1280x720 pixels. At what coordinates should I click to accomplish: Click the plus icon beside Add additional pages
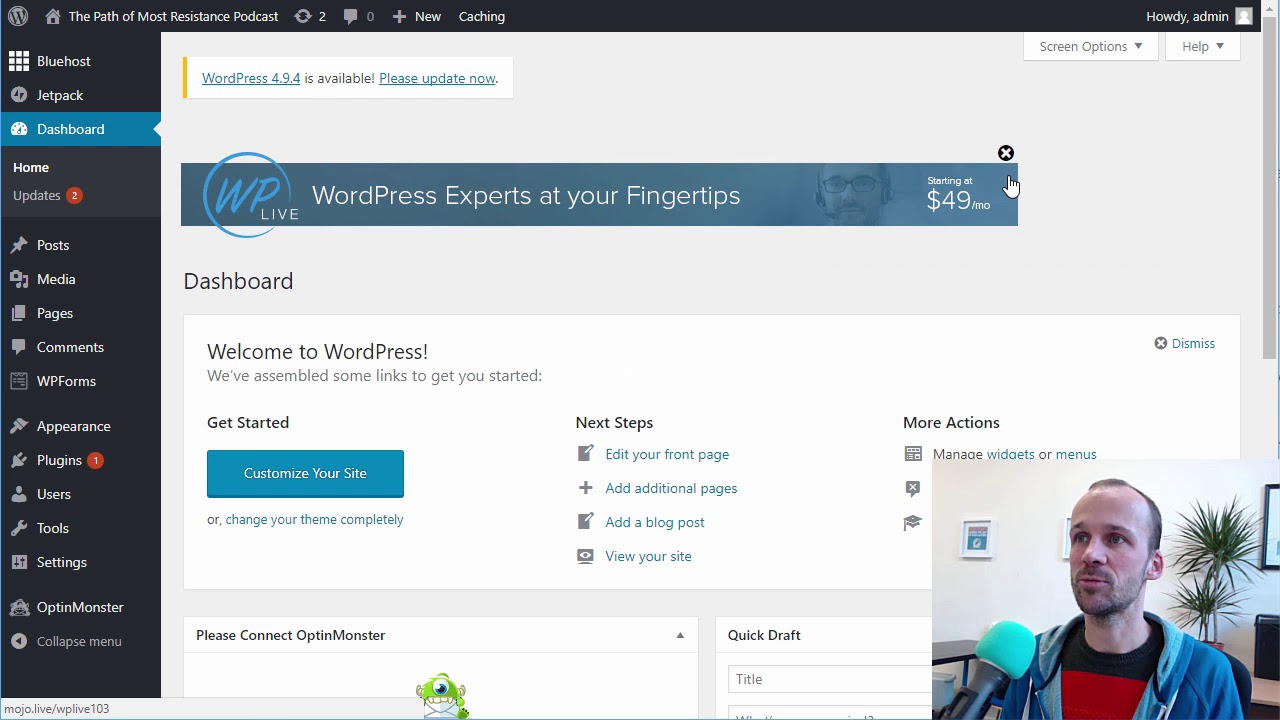[585, 488]
